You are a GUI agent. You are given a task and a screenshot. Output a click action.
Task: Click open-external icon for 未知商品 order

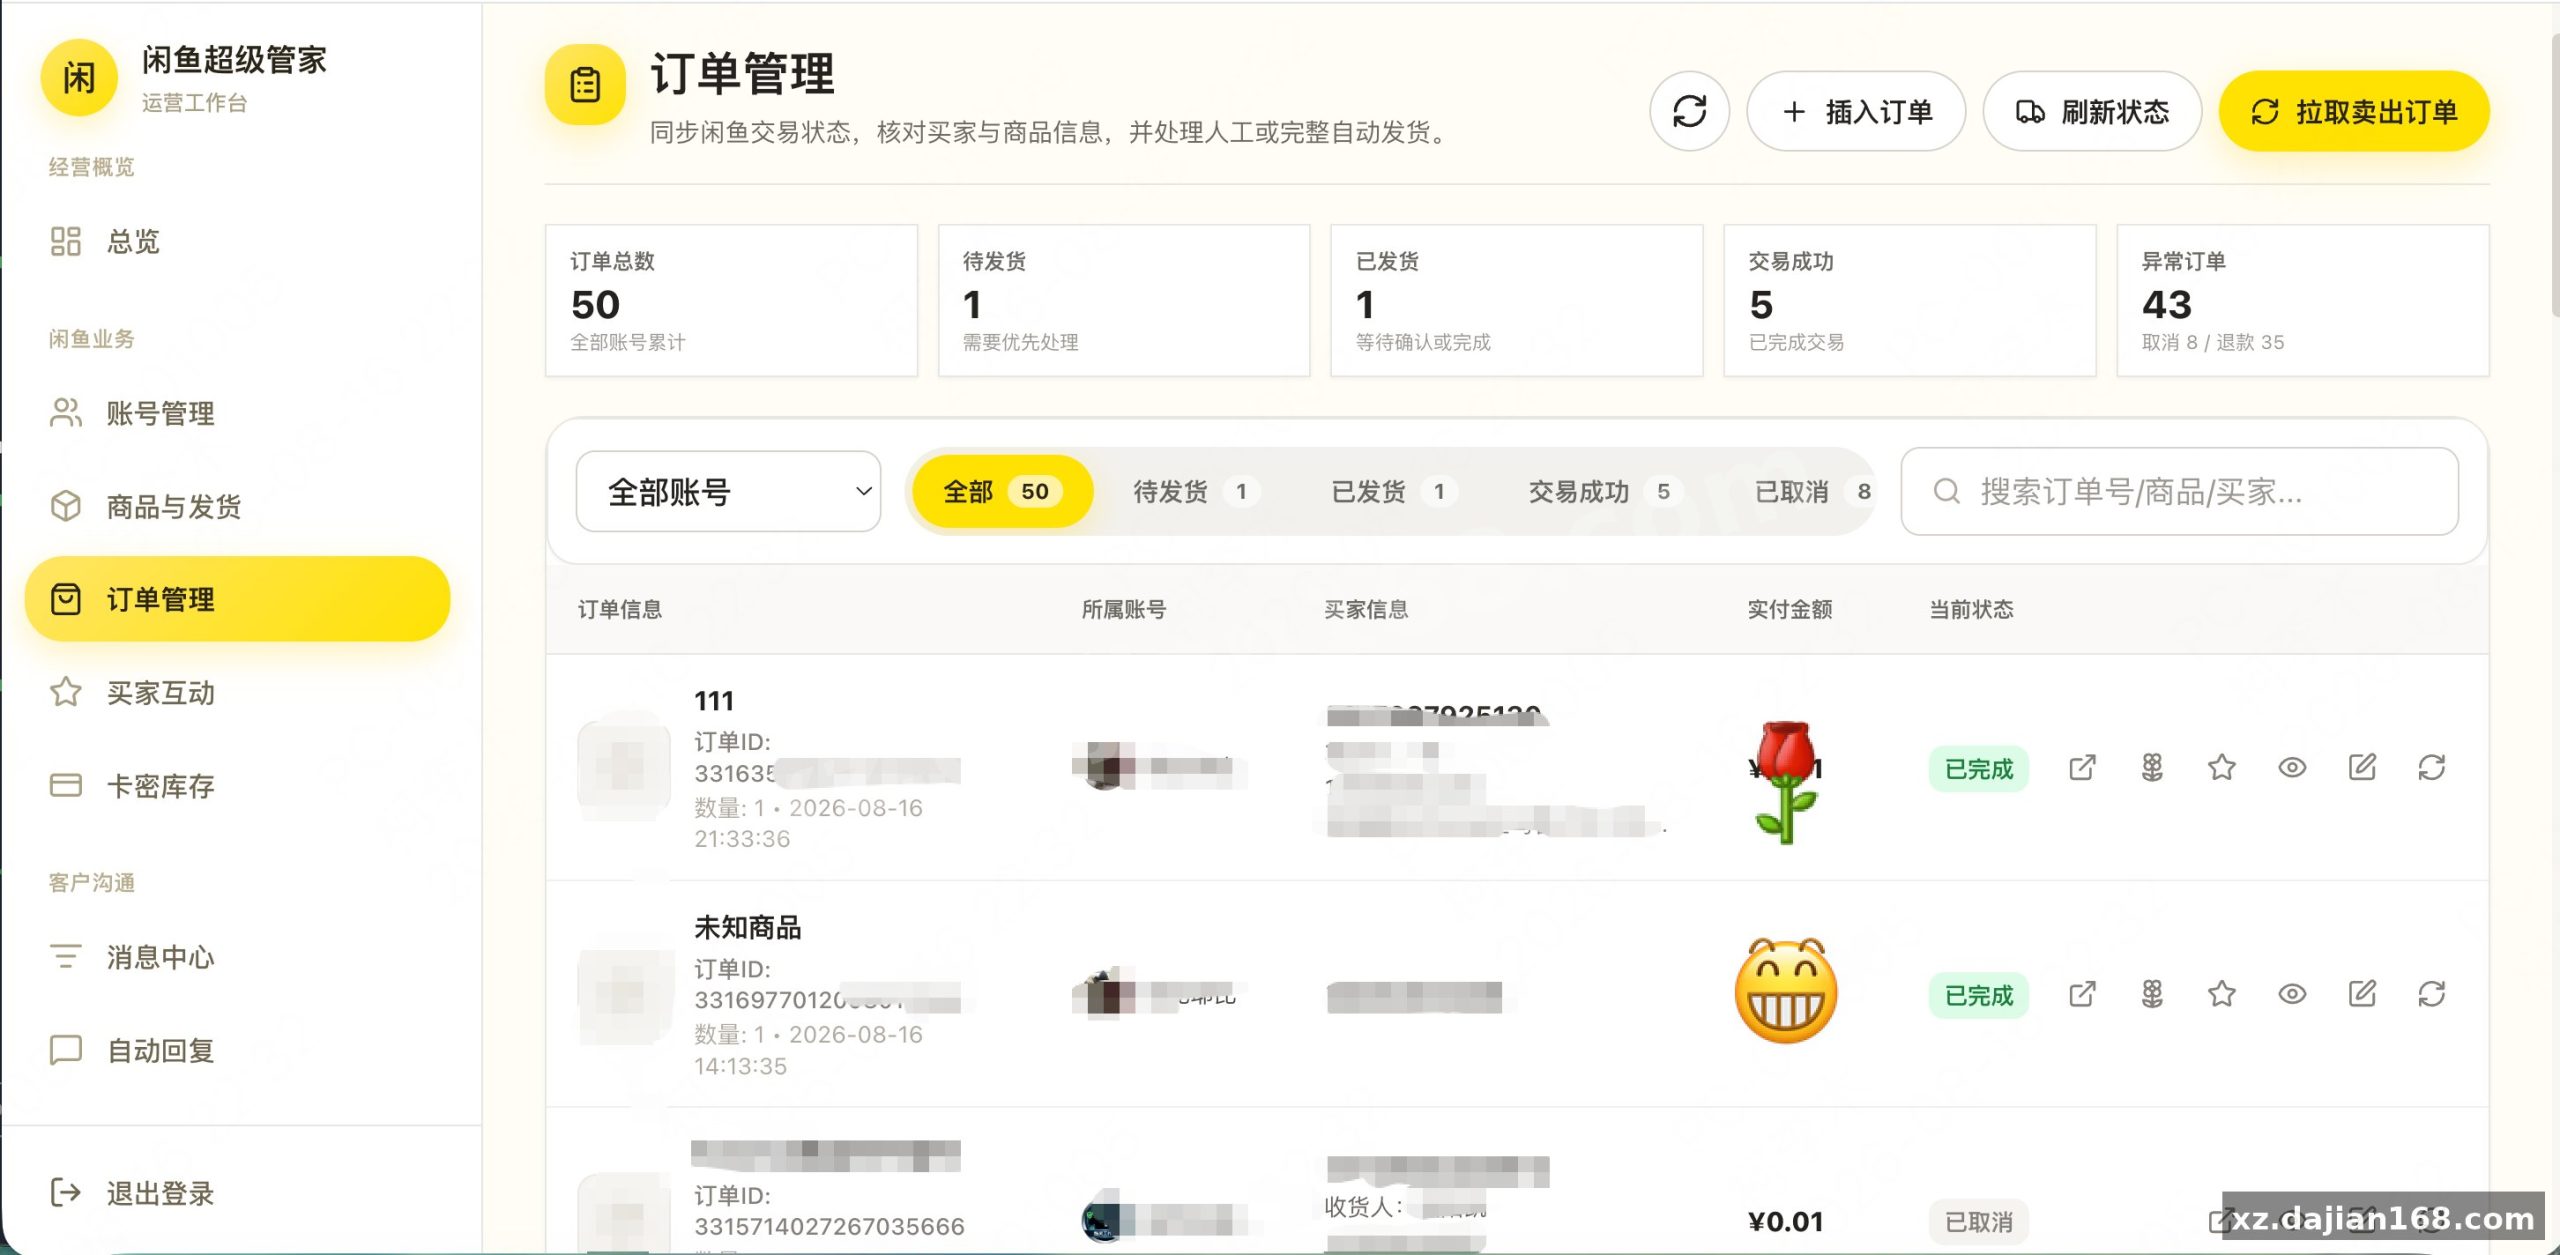click(2082, 994)
